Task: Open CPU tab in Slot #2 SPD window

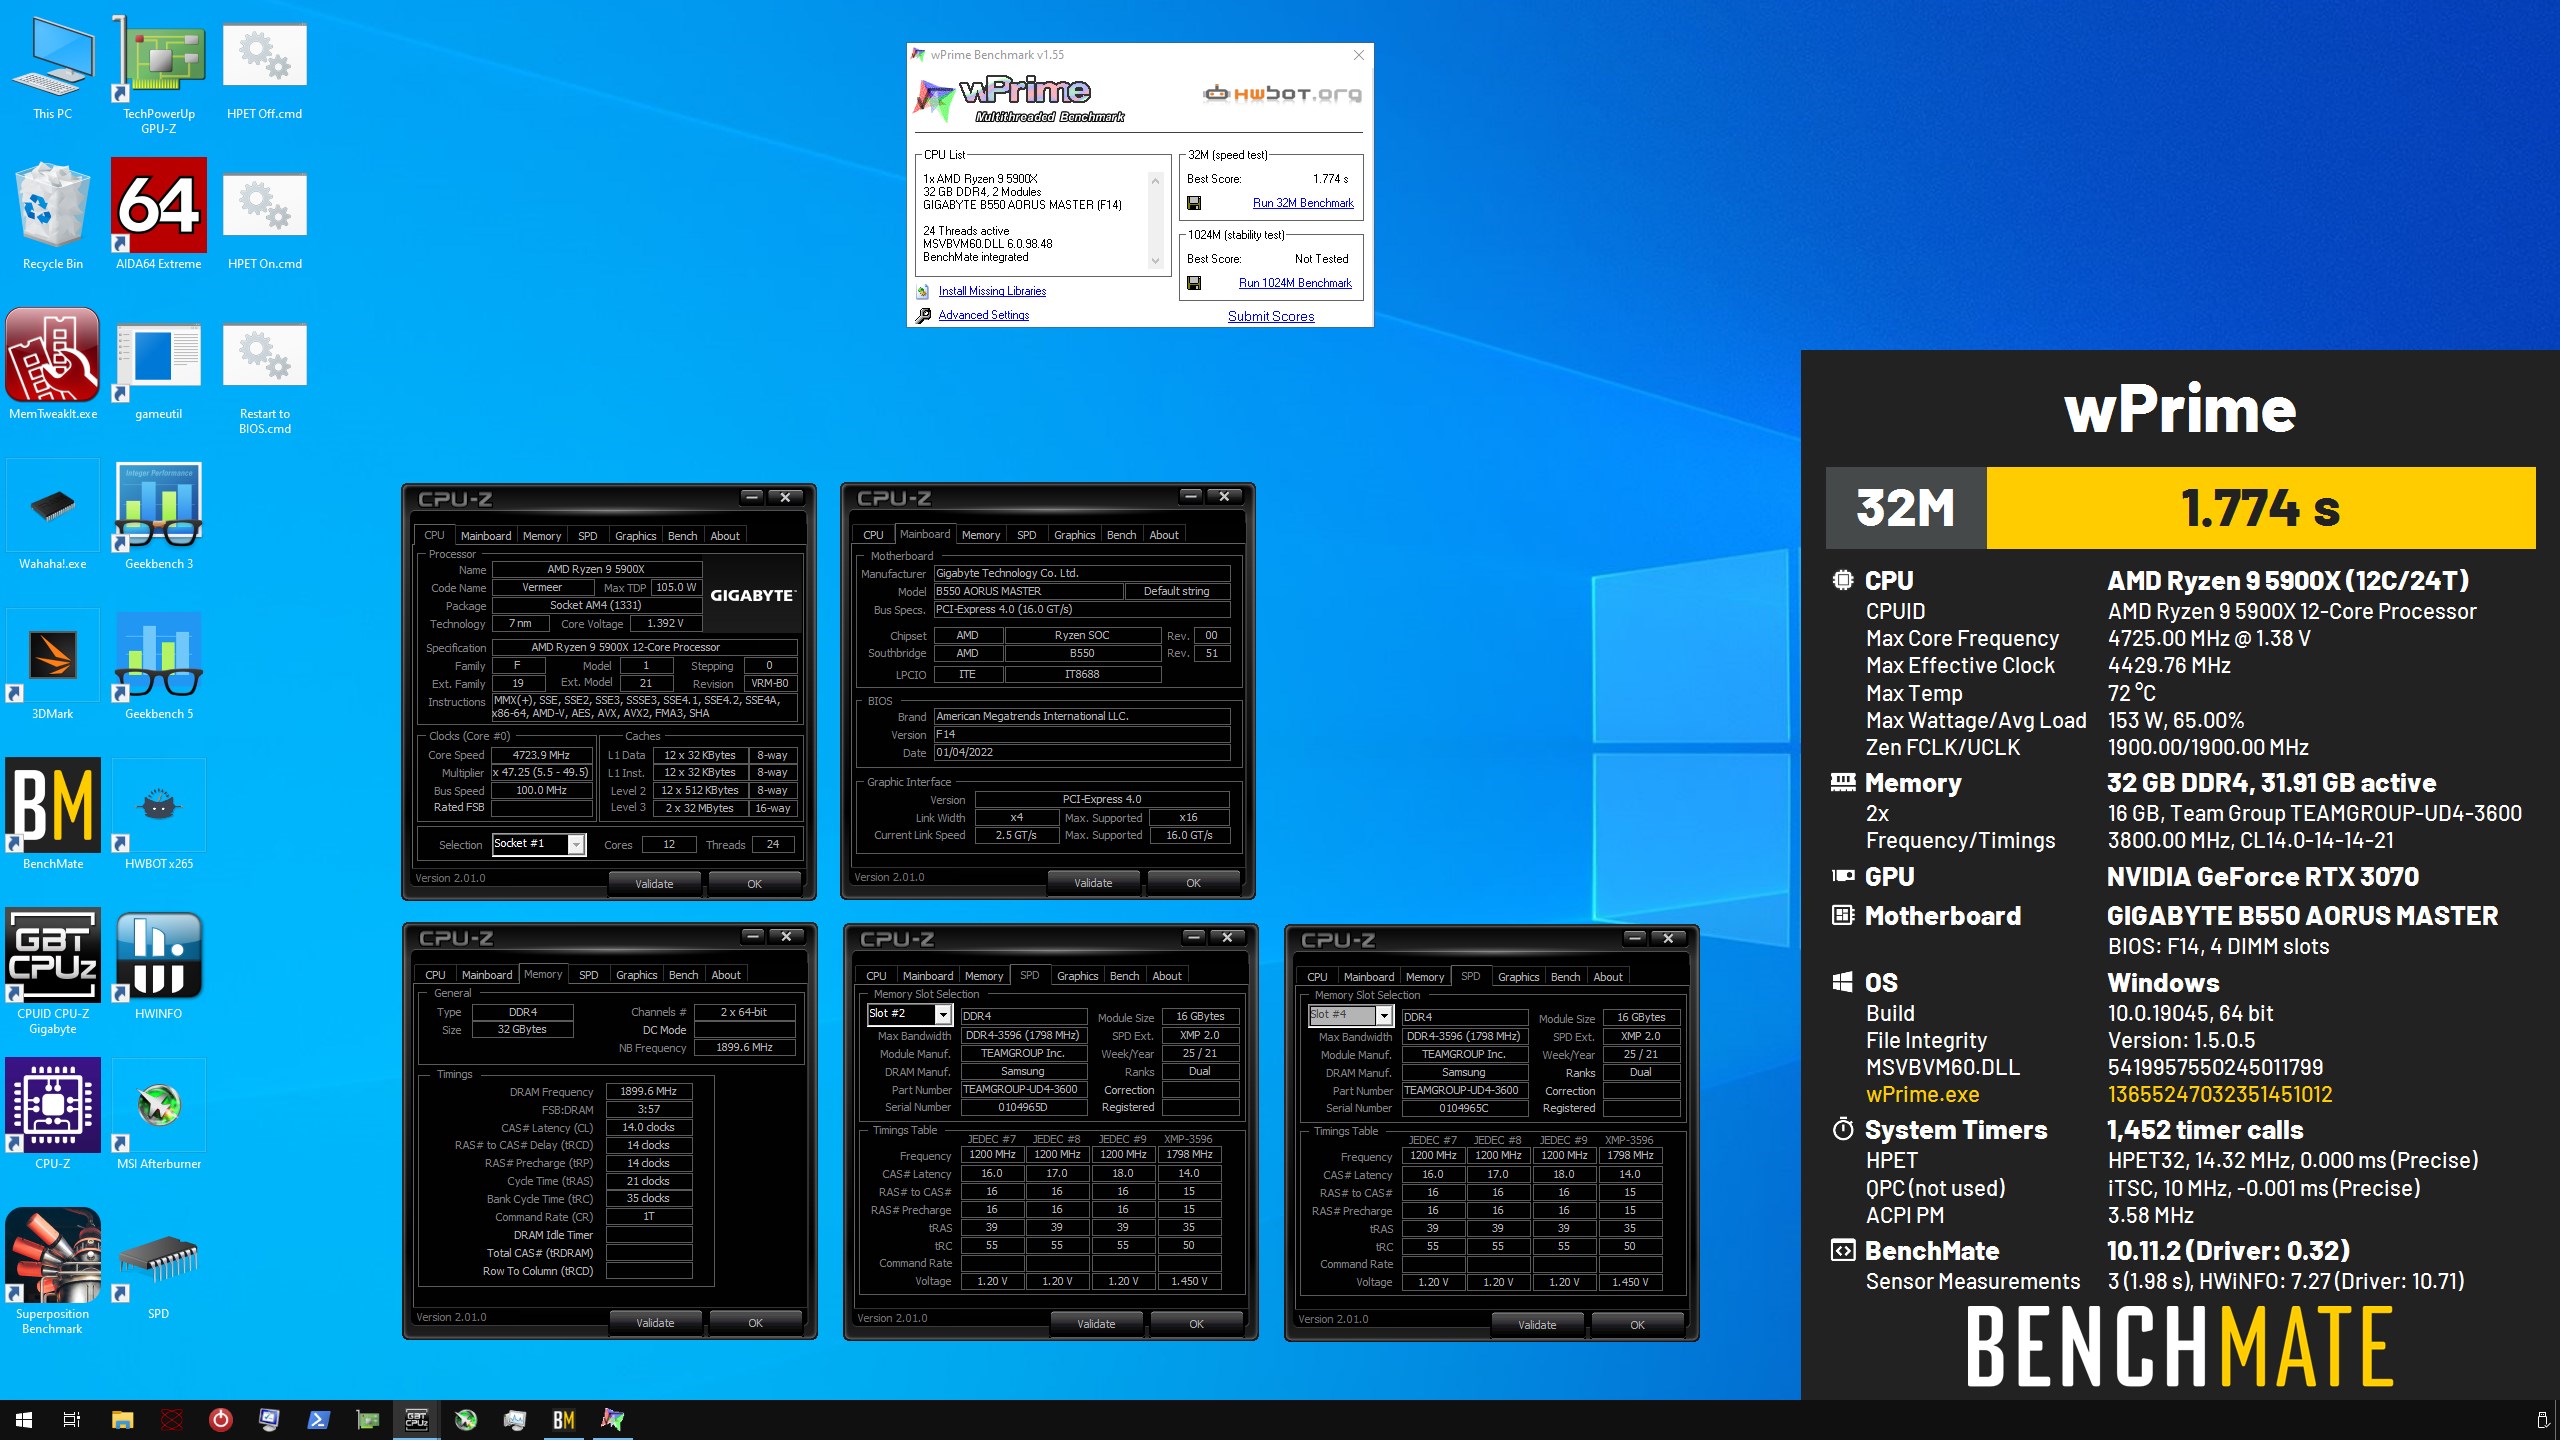Action: 876,976
